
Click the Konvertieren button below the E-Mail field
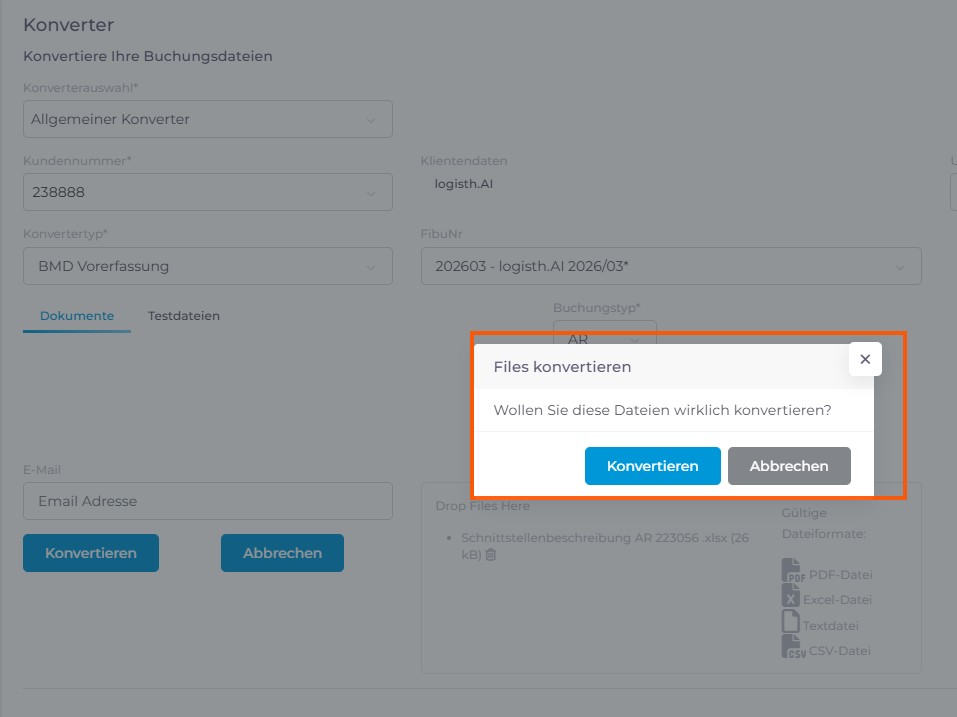pos(91,553)
